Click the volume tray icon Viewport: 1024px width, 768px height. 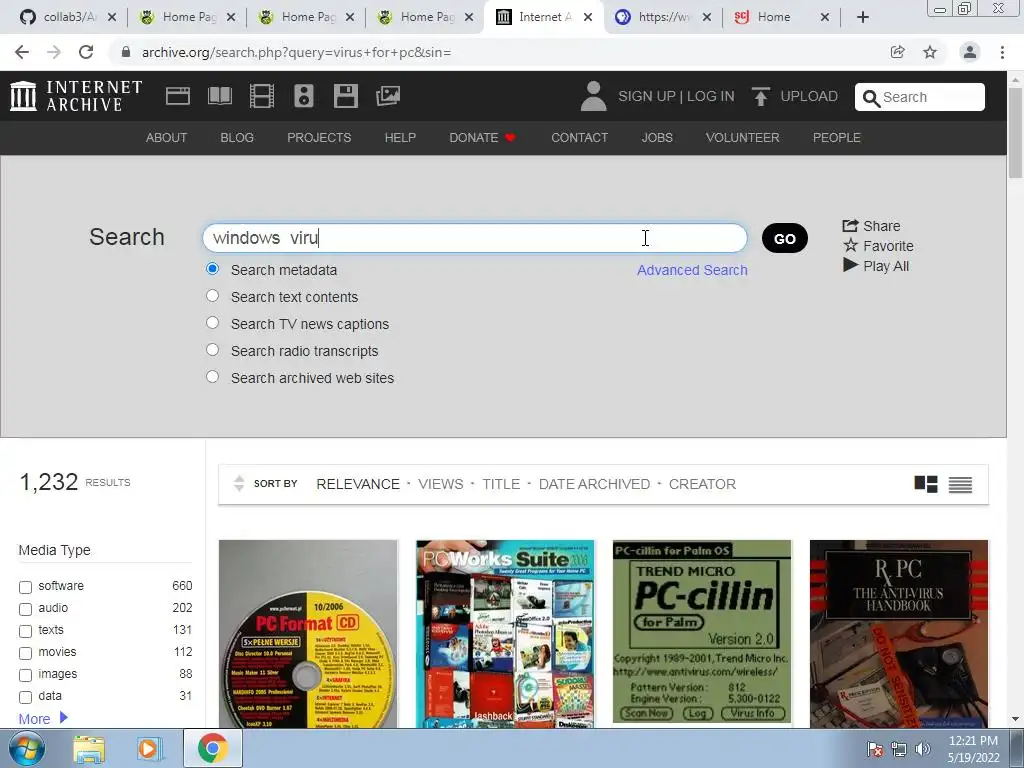click(x=923, y=748)
